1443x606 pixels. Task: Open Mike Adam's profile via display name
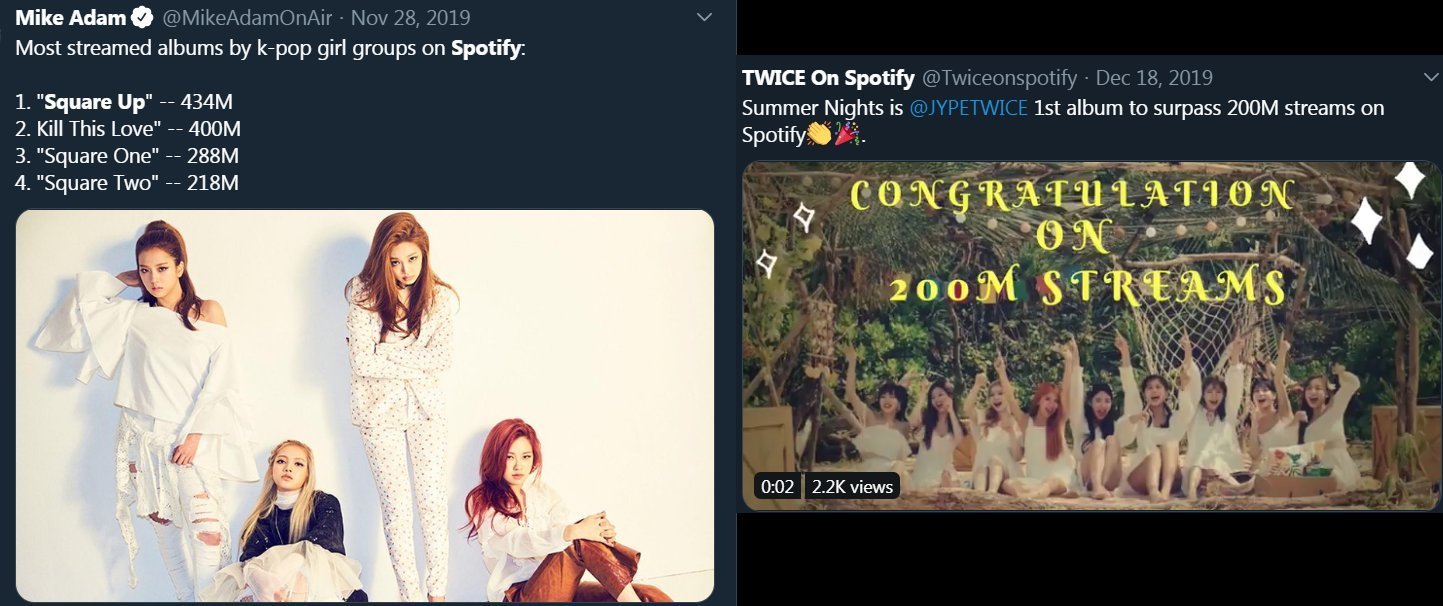[x=68, y=18]
